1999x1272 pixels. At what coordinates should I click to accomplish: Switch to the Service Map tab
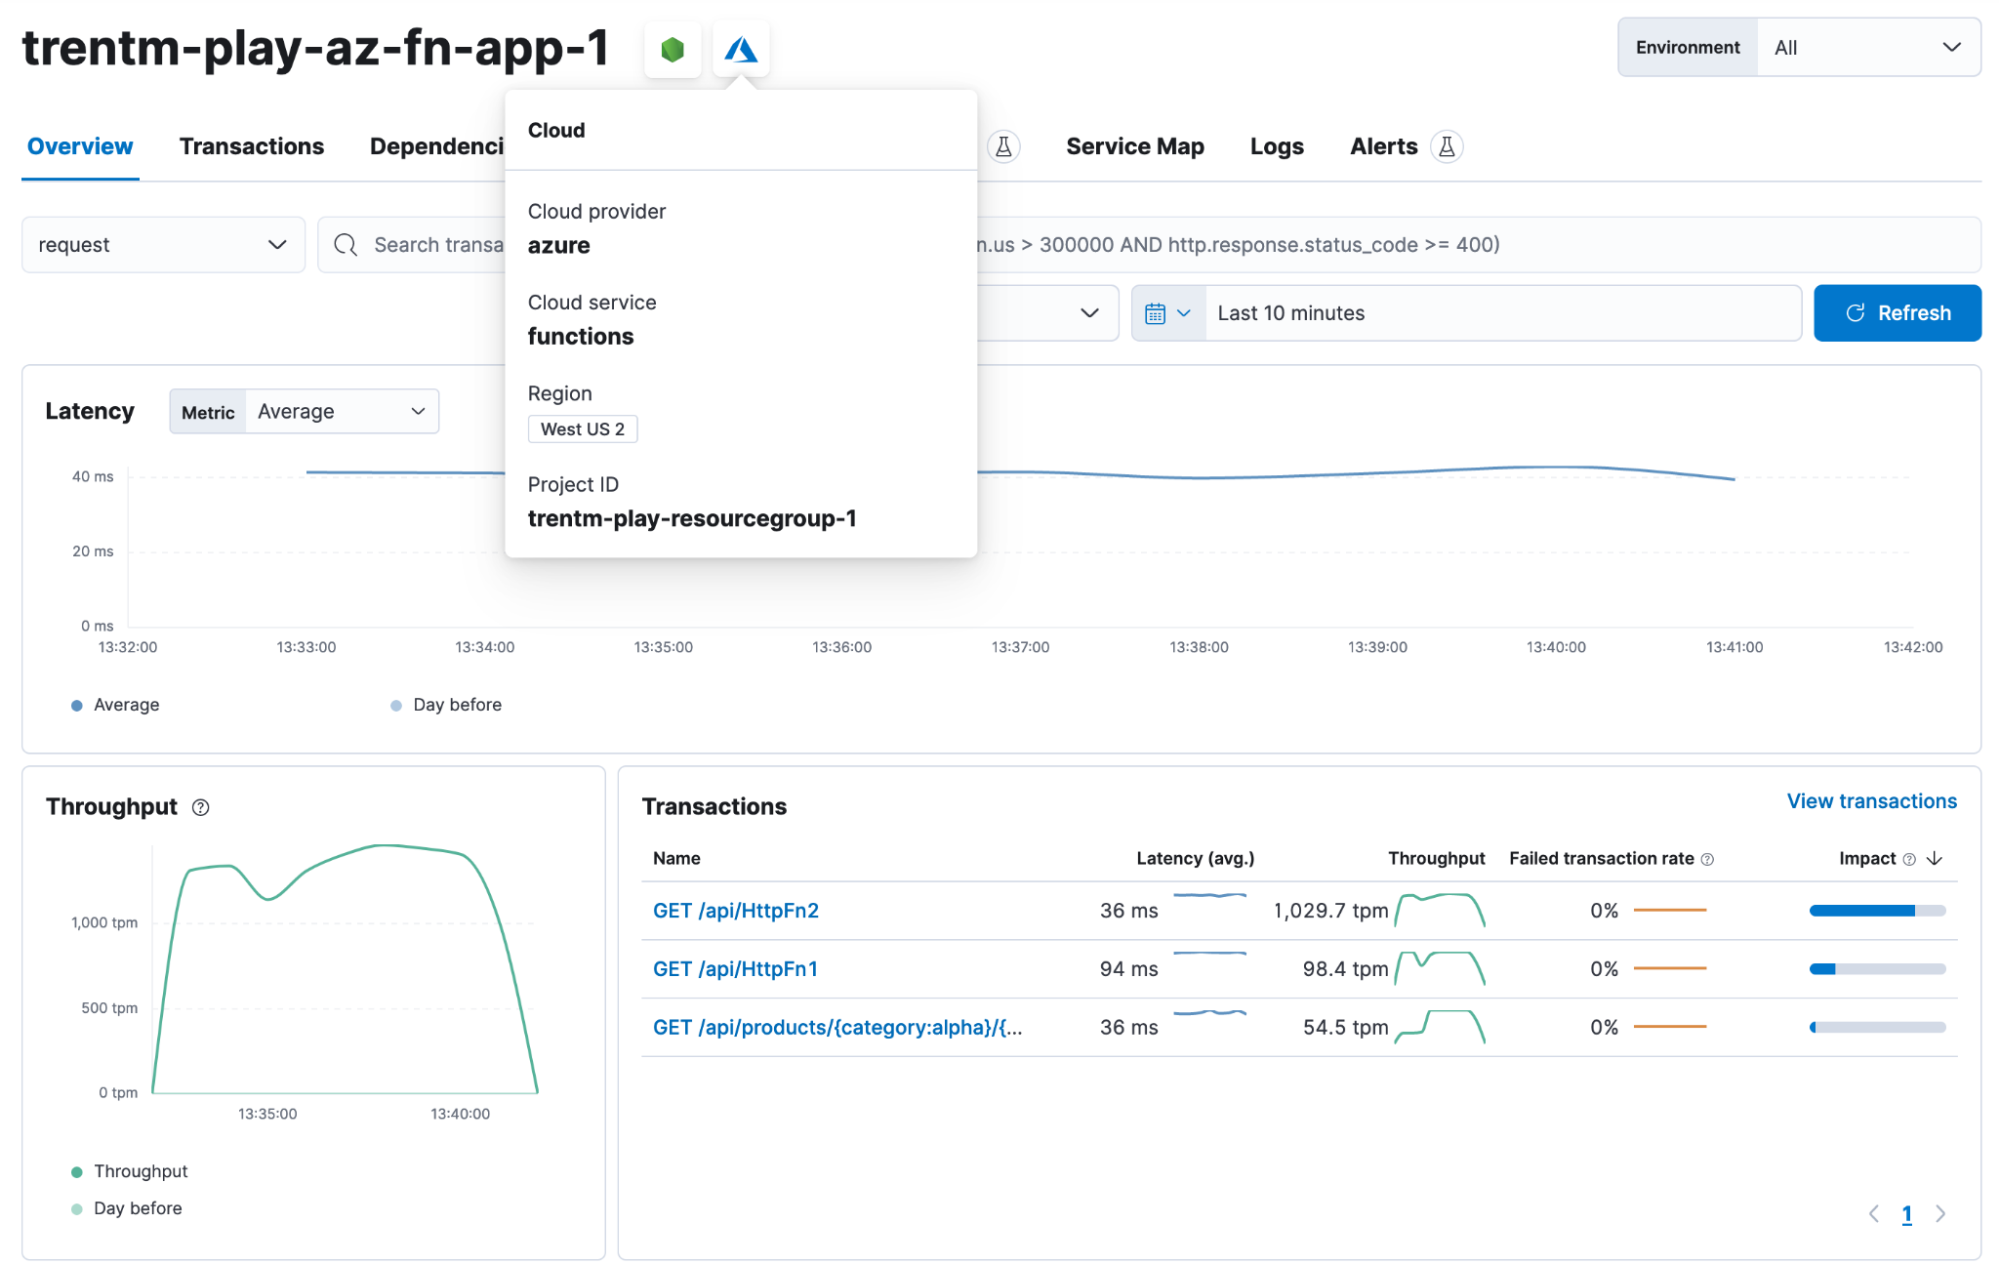1136,146
